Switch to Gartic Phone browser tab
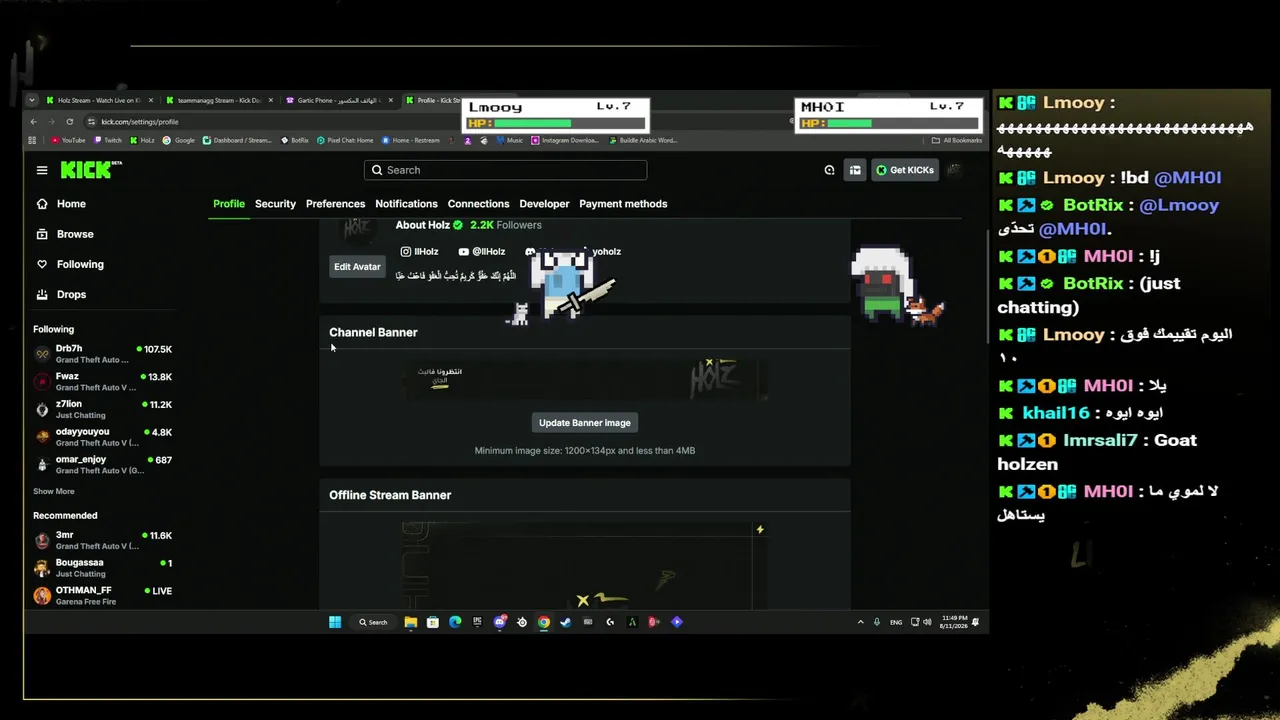1280x720 pixels. (x=338, y=100)
